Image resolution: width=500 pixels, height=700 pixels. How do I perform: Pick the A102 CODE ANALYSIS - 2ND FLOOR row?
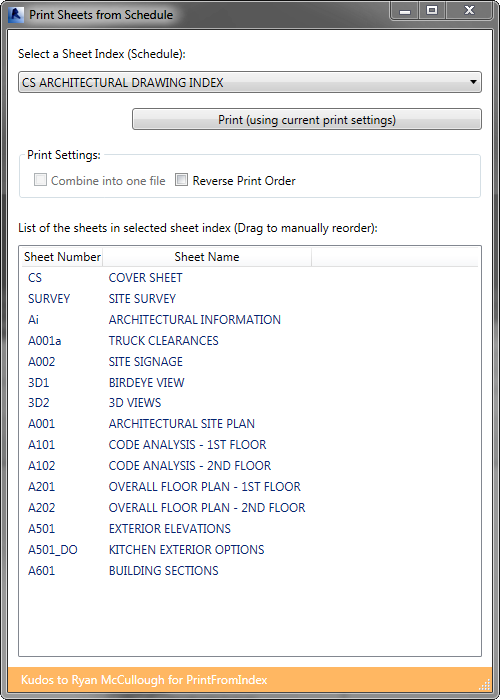click(x=250, y=466)
